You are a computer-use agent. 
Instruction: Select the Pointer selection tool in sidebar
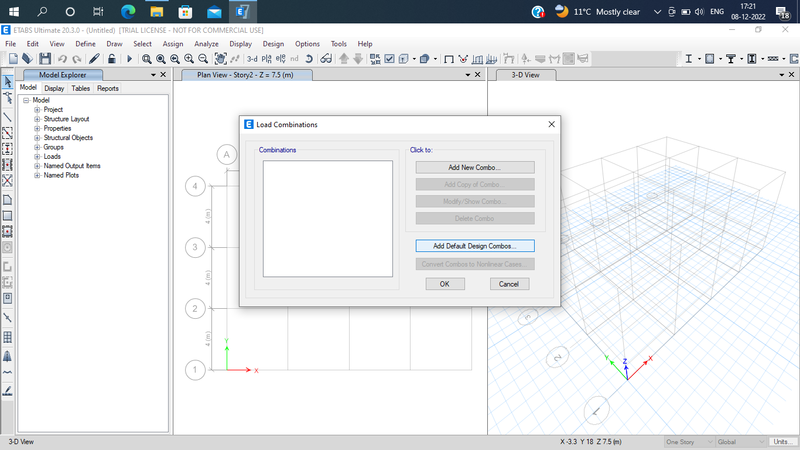[8, 81]
